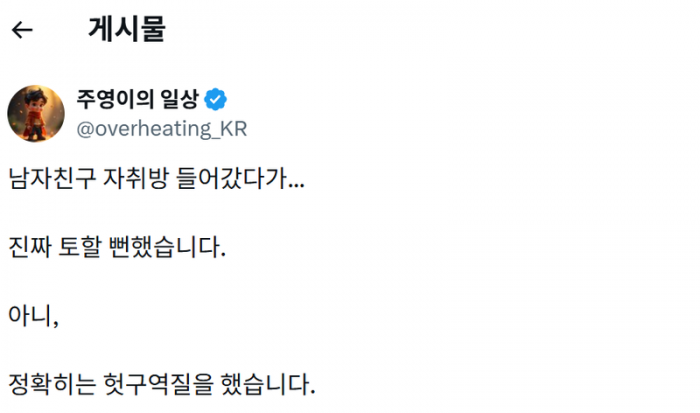Click the word 헛구역질을 in the post
The height and width of the screenshot is (413, 700).
pos(158,384)
